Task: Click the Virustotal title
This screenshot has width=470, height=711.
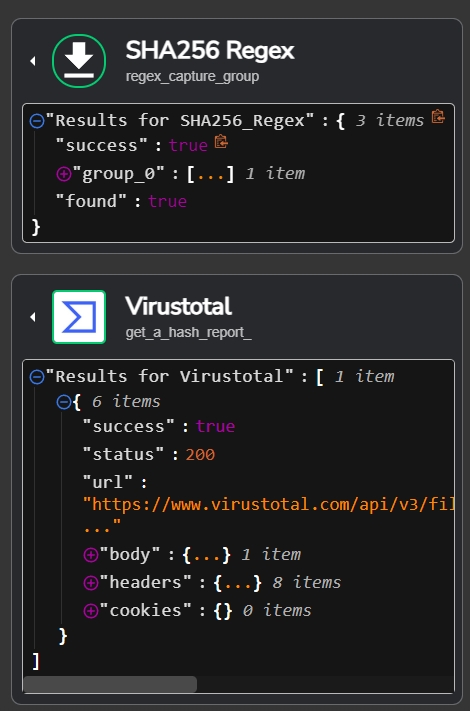Action: point(179,306)
